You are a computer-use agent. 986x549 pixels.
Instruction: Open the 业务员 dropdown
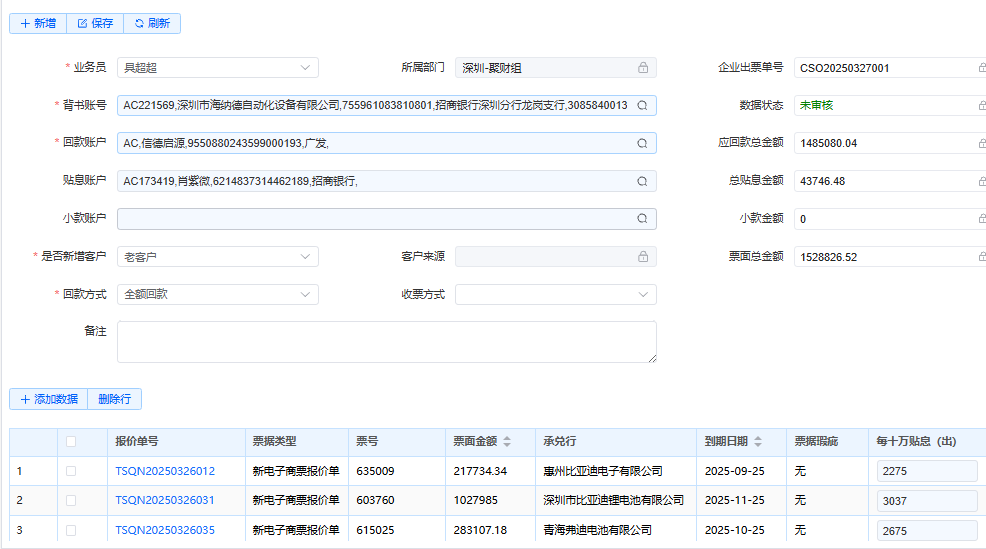(218, 67)
